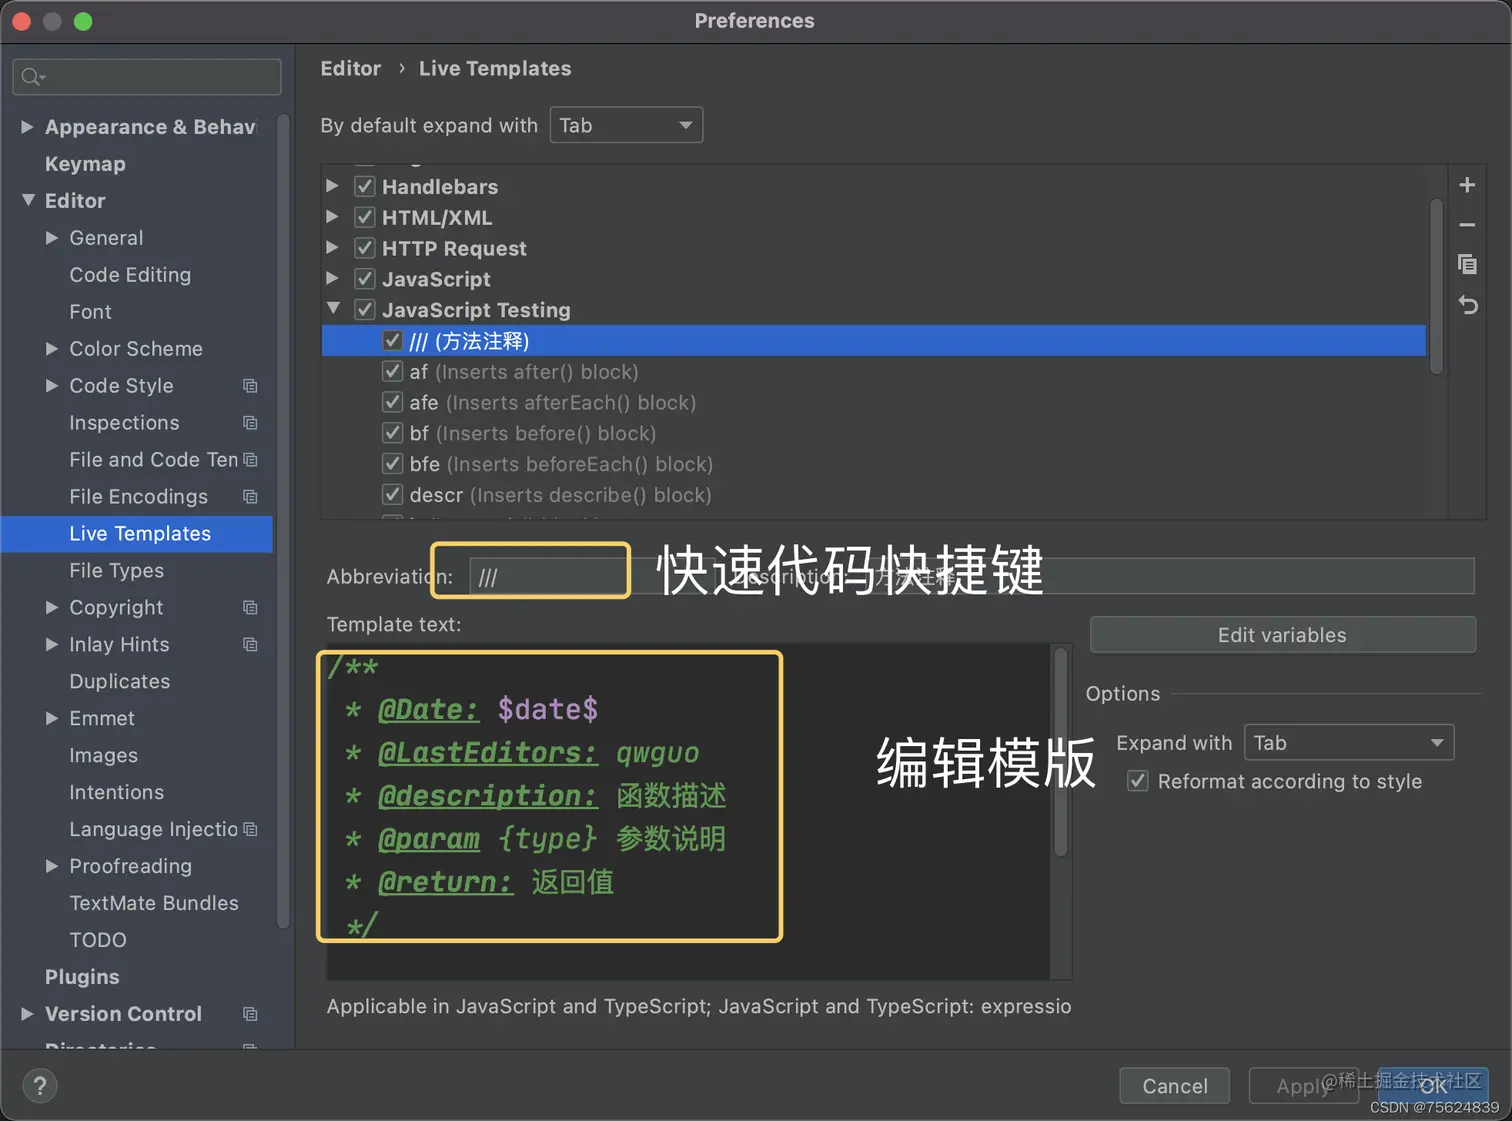Duplicate the selected template with copy icon
This screenshot has height=1121, width=1512.
[x=1467, y=264]
